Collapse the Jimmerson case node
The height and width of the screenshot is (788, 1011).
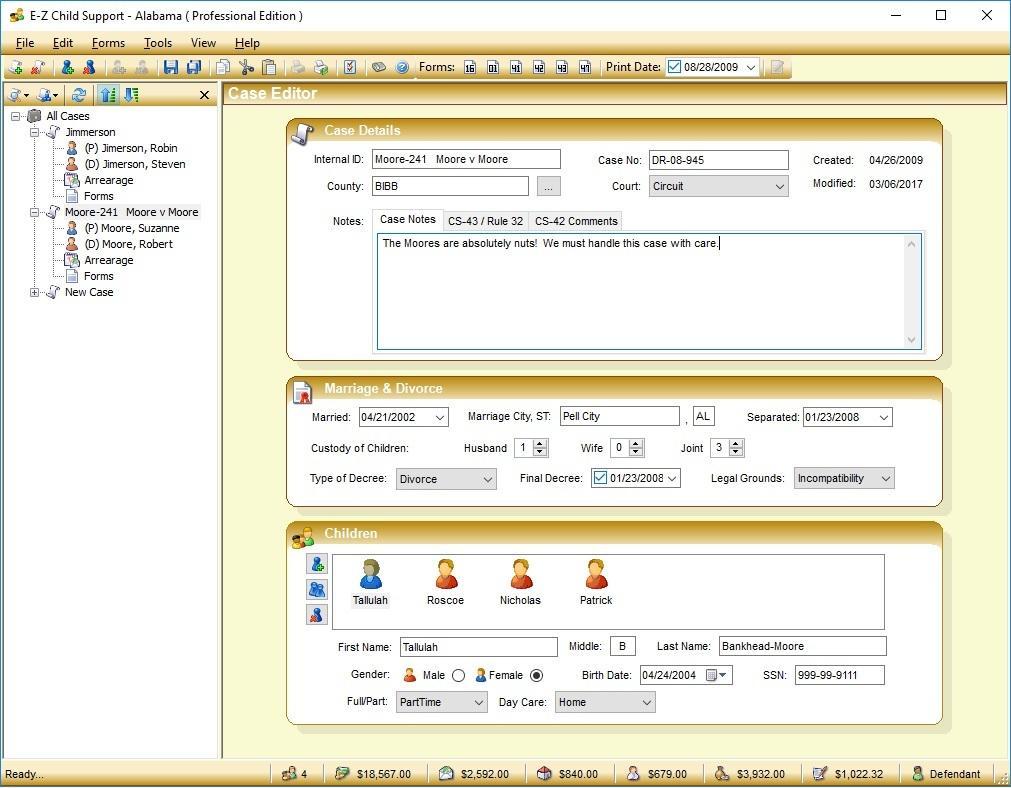click(35, 132)
